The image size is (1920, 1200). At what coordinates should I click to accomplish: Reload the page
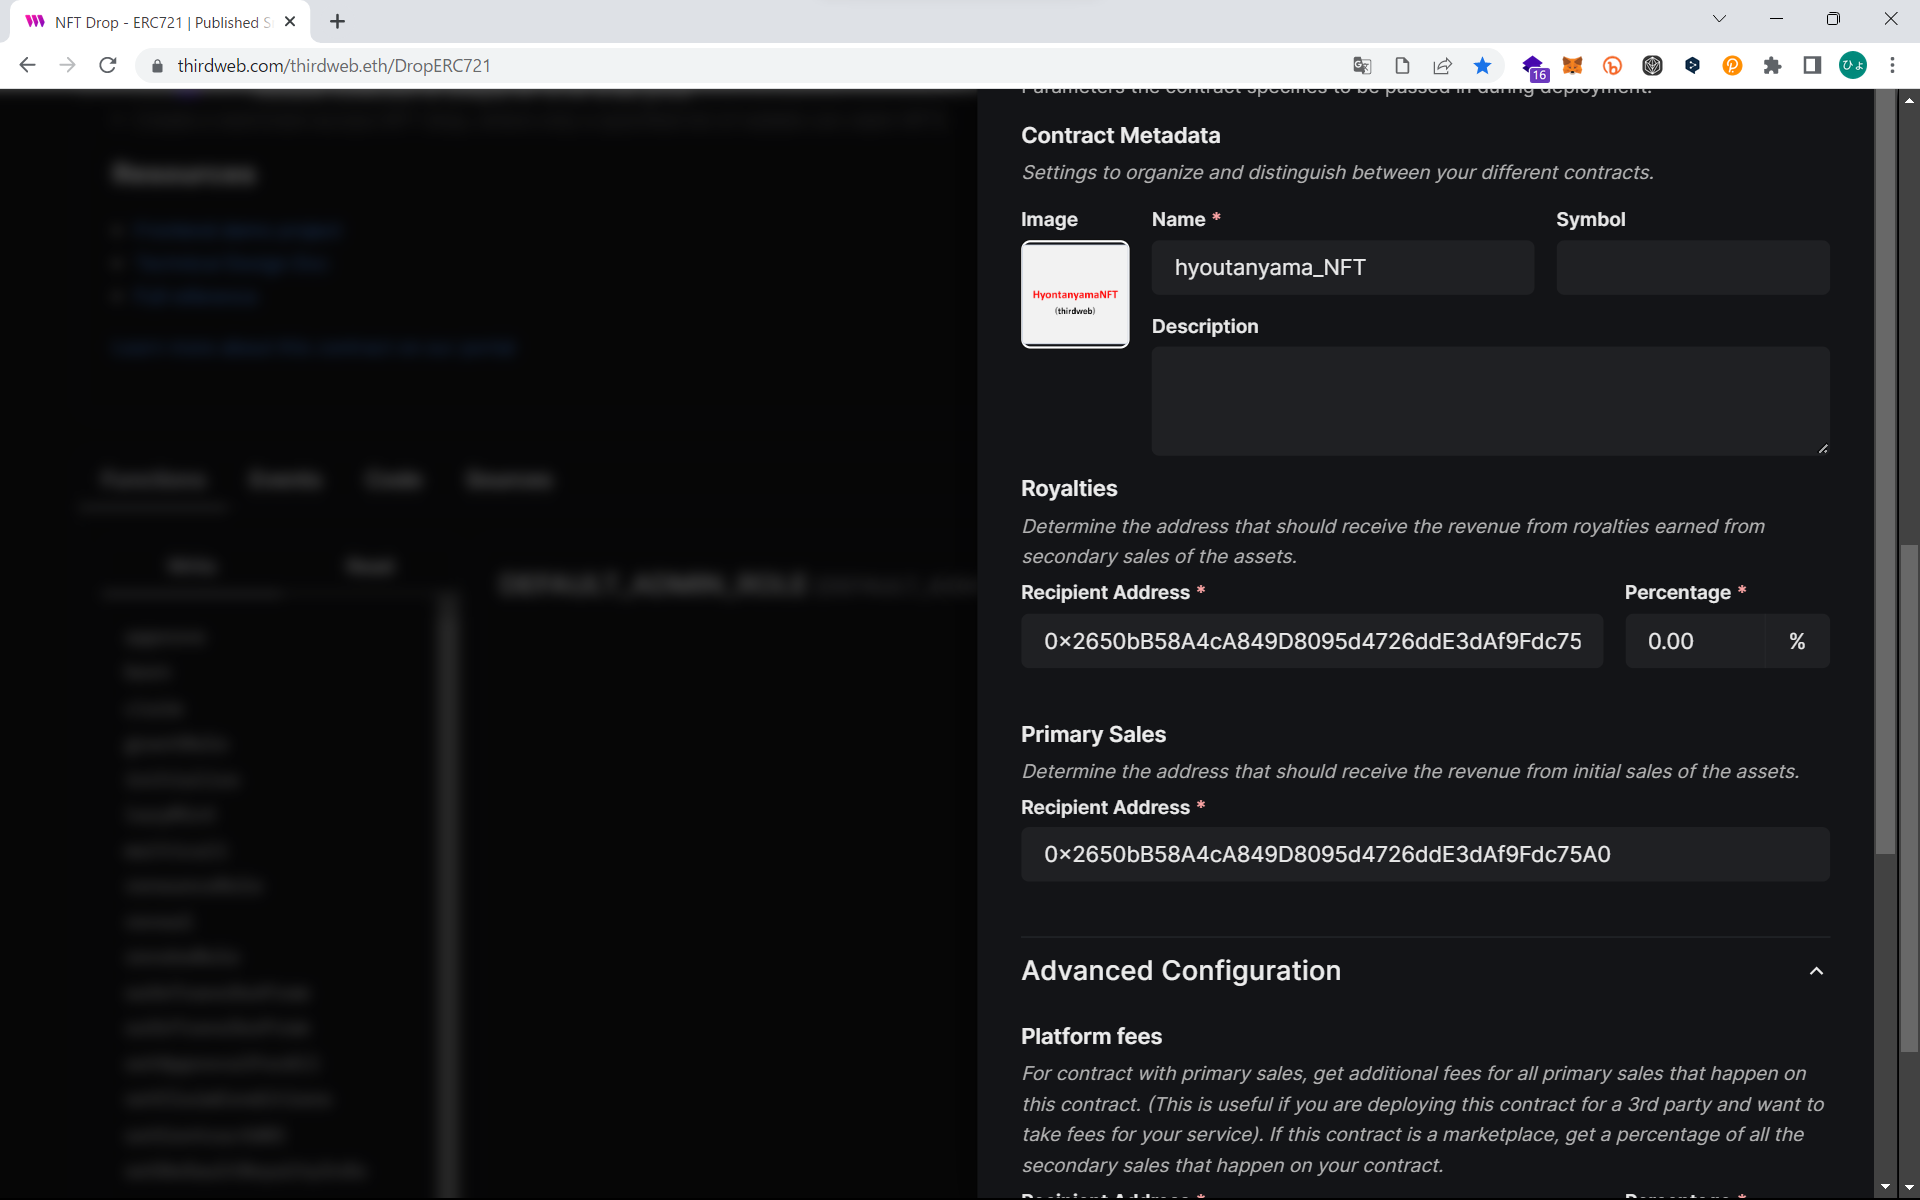(108, 66)
